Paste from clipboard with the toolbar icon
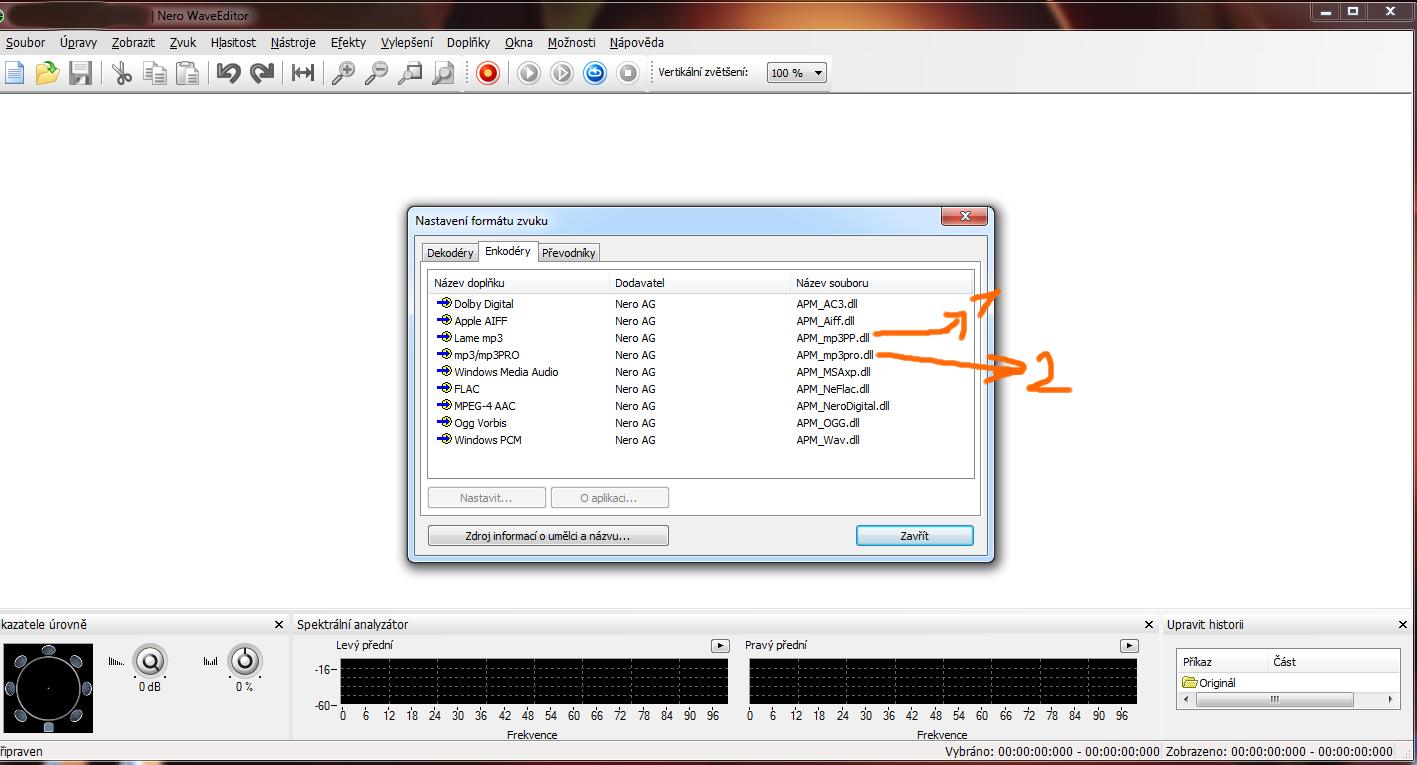Viewport: 1417px width, 765px height. [187, 73]
